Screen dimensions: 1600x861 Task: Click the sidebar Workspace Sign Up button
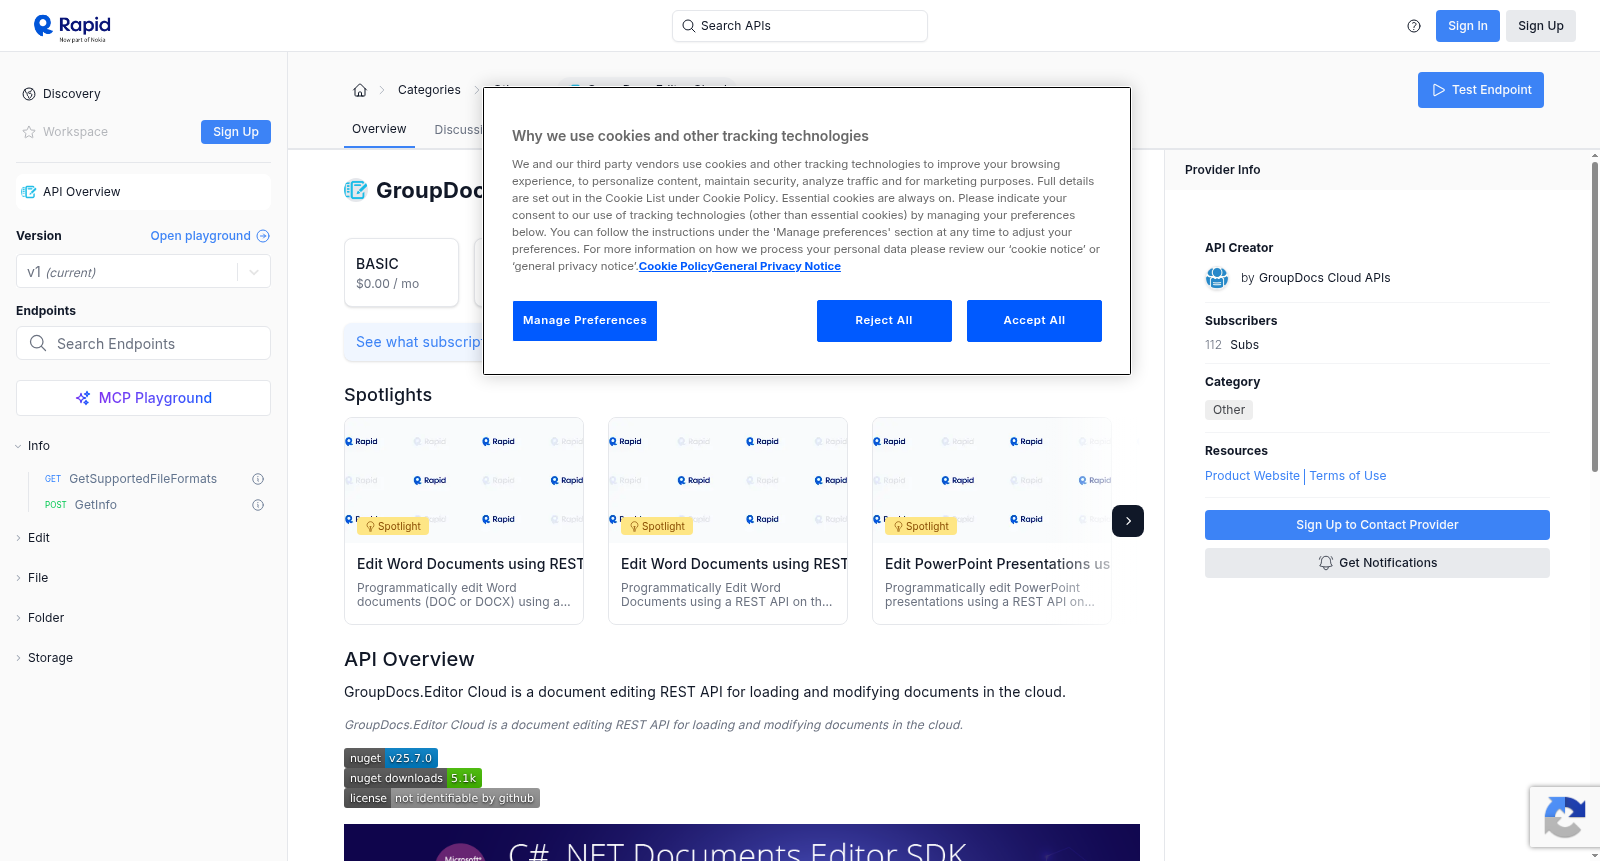(236, 132)
